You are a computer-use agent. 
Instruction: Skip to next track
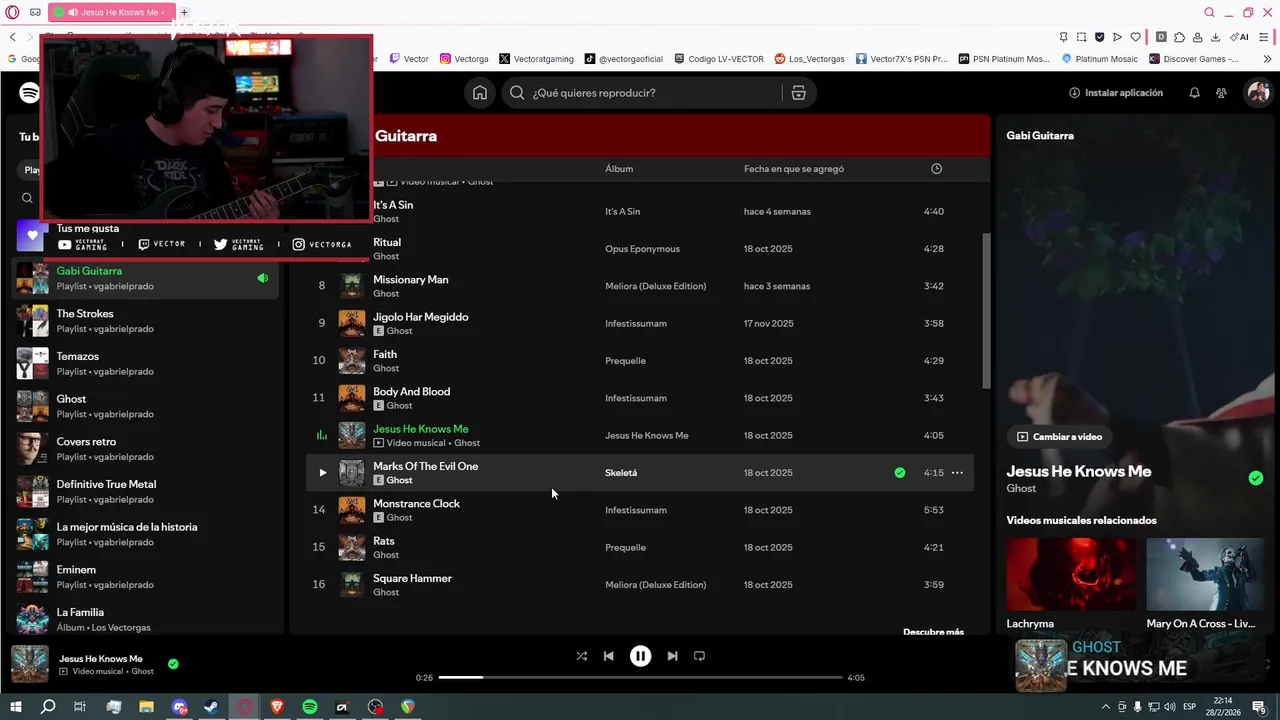[672, 656]
